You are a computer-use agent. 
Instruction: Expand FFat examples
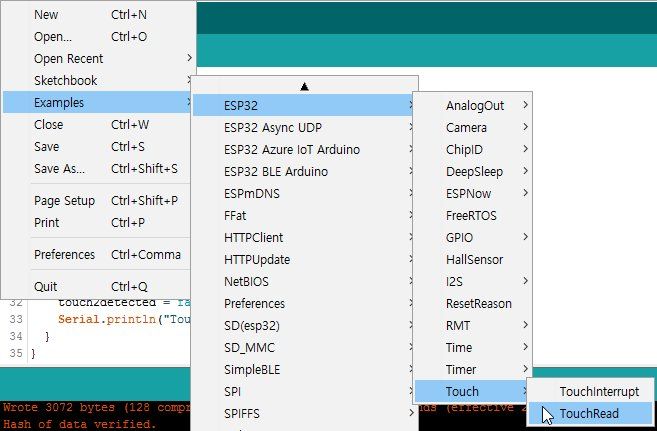coord(304,216)
